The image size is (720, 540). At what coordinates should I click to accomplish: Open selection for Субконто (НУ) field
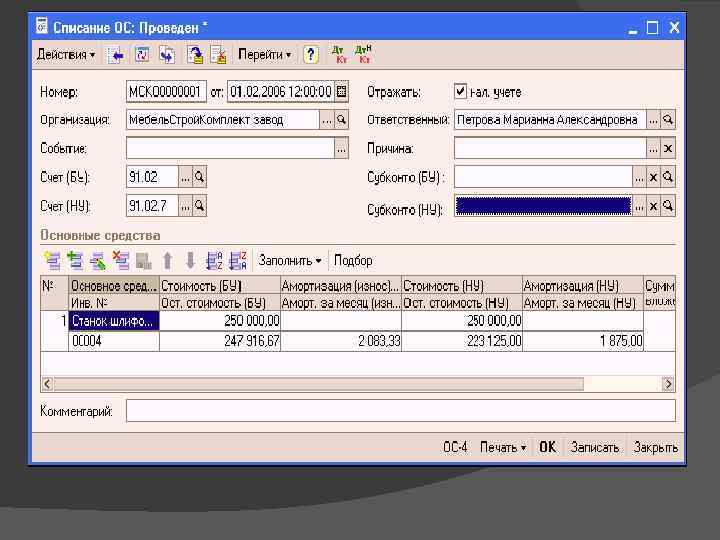pos(639,206)
